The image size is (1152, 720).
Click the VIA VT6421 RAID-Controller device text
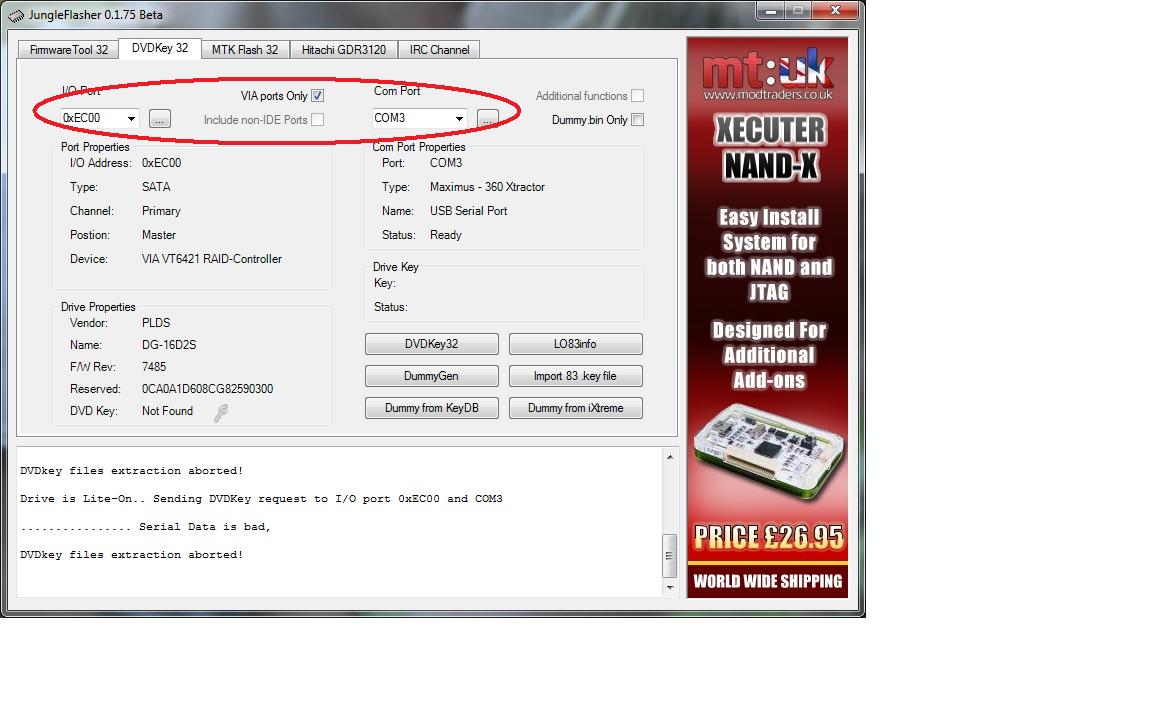tap(212, 259)
